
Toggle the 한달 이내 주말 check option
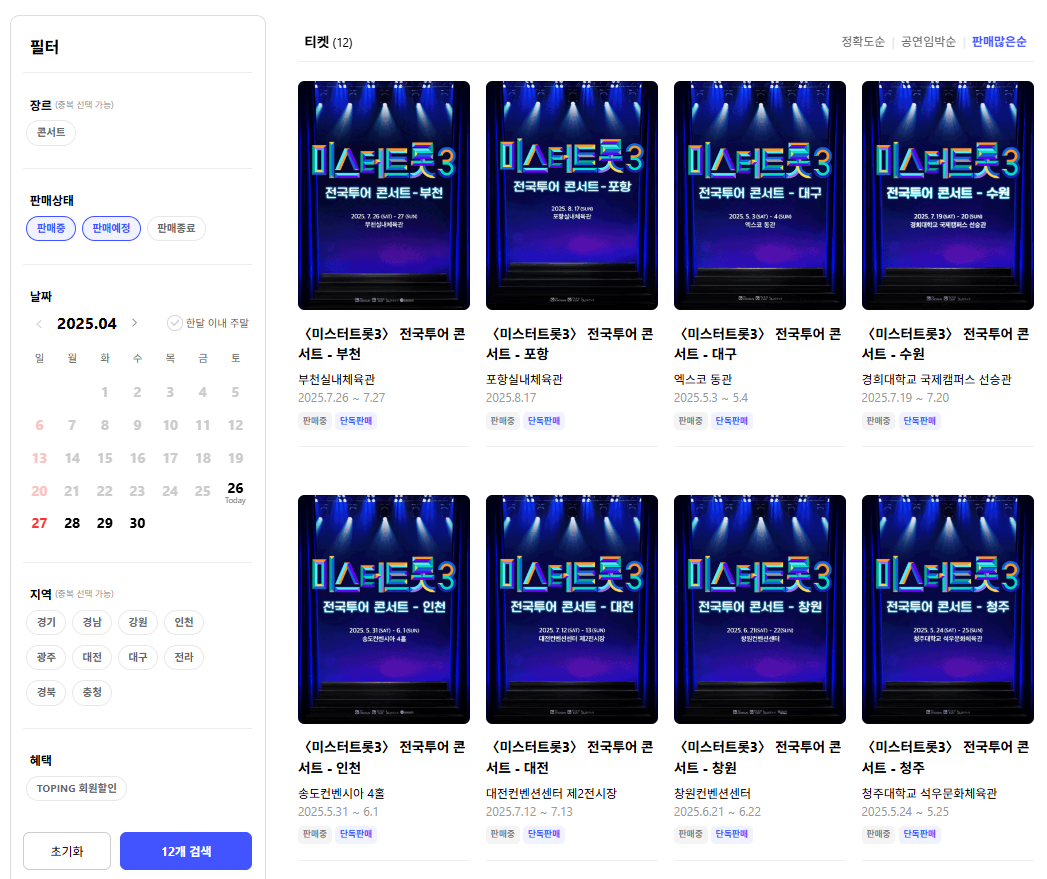click(208, 323)
